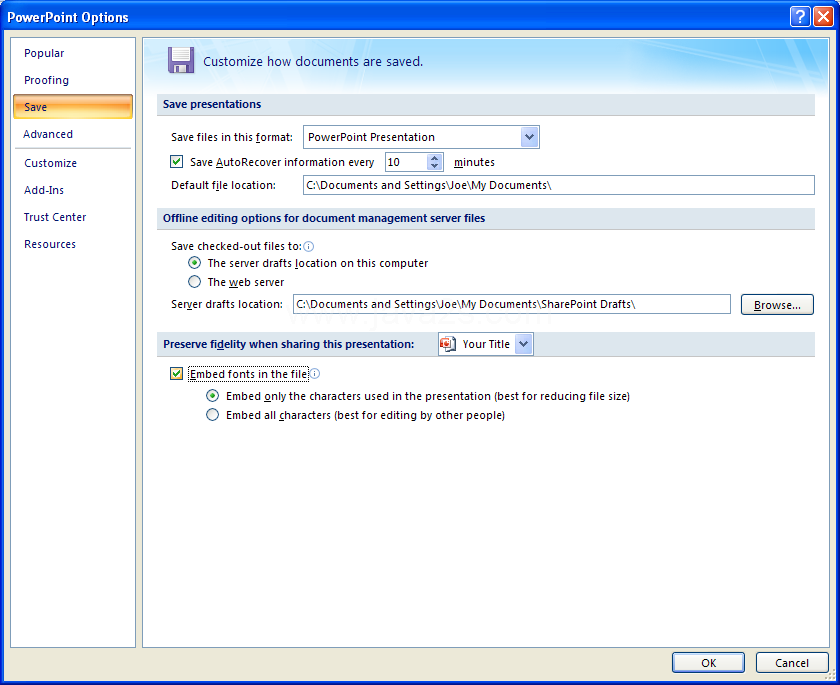Expand the Your Title presentation dropdown arrow
This screenshot has height=685, width=840.
[523, 344]
